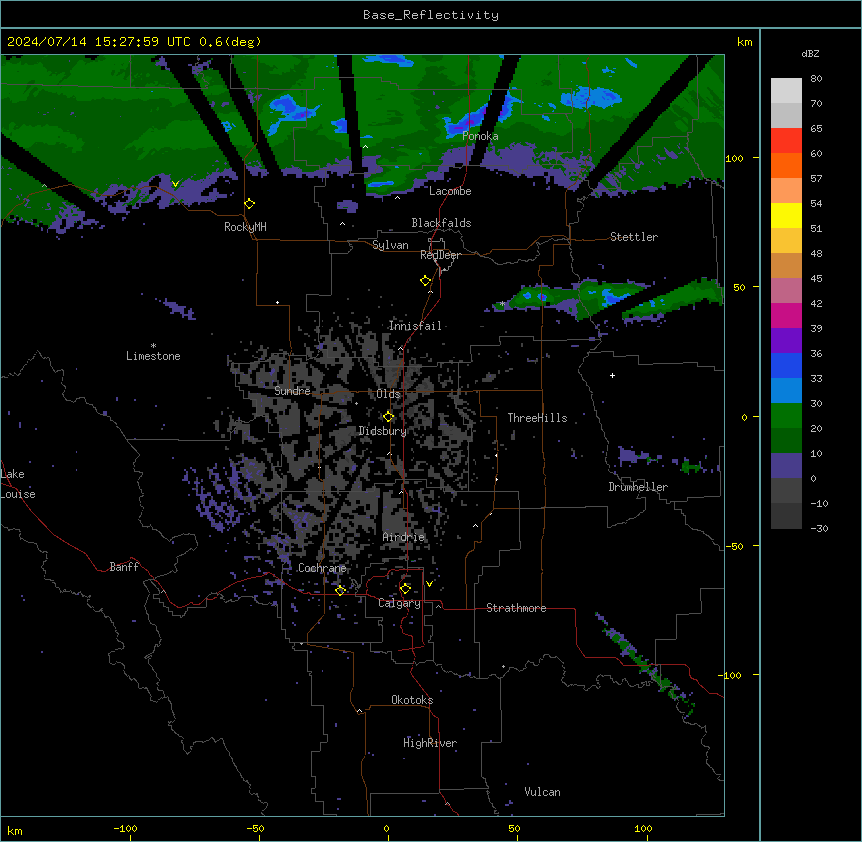This screenshot has width=862, height=842.
Task: Click the RockyMH label
Action: (x=245, y=227)
